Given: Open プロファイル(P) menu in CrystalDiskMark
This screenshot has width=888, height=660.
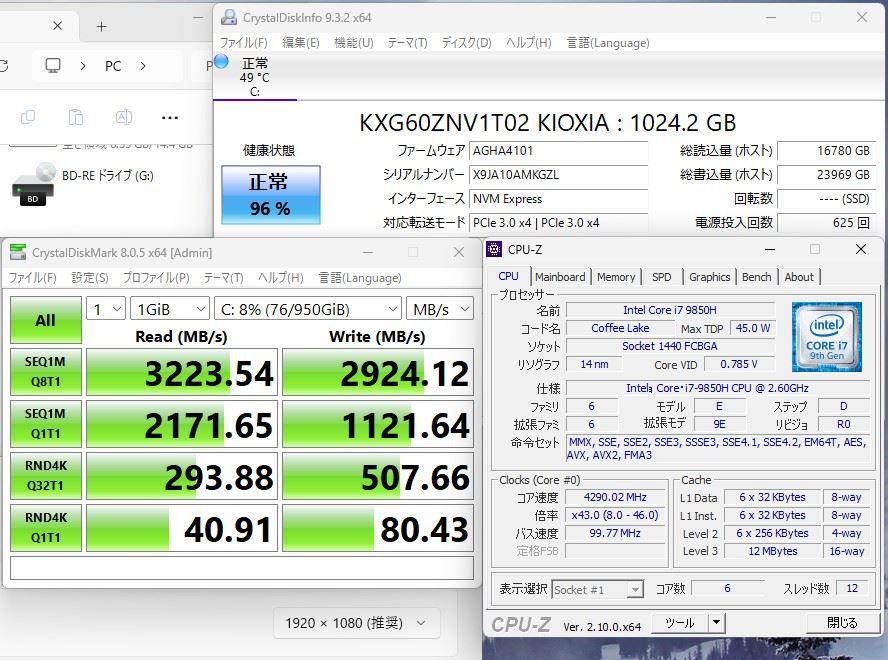Looking at the screenshot, I should 156,278.
